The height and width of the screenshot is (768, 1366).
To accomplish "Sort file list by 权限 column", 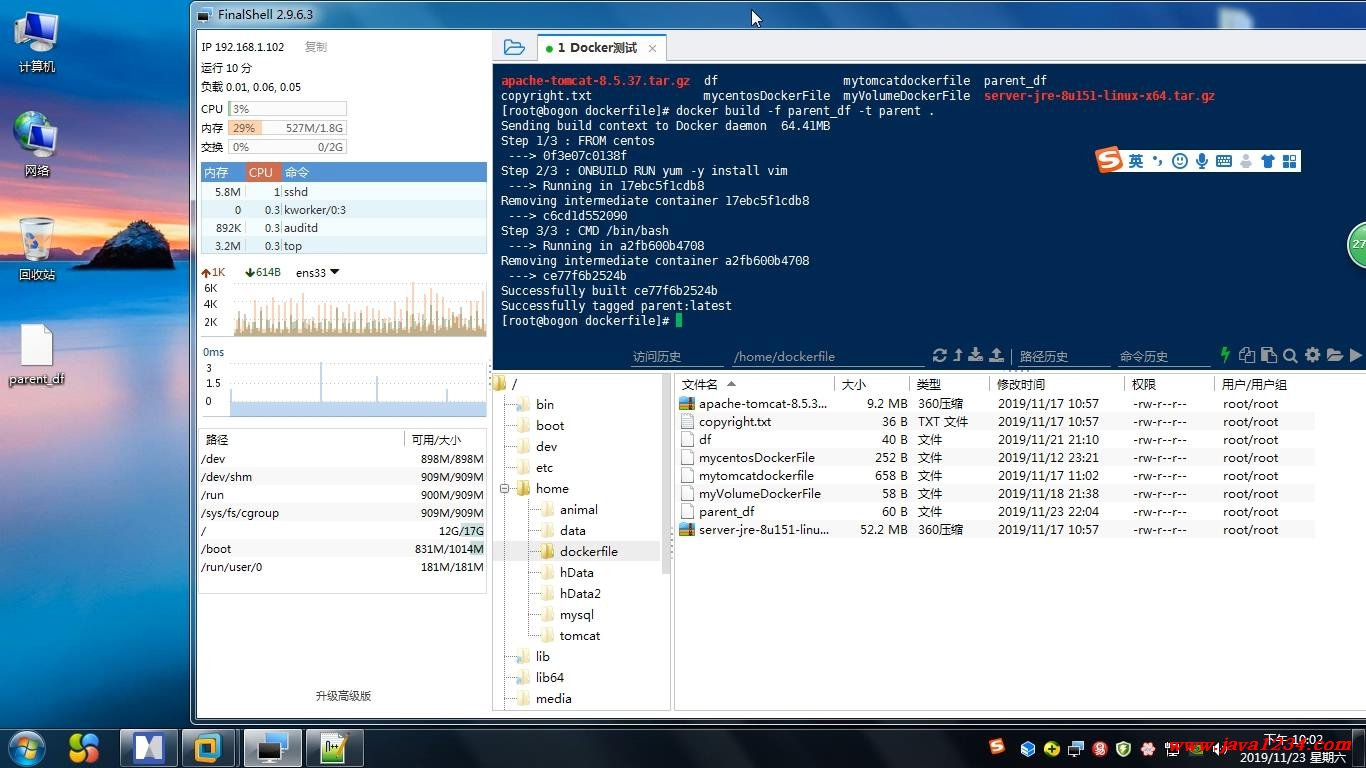I will pos(1167,384).
